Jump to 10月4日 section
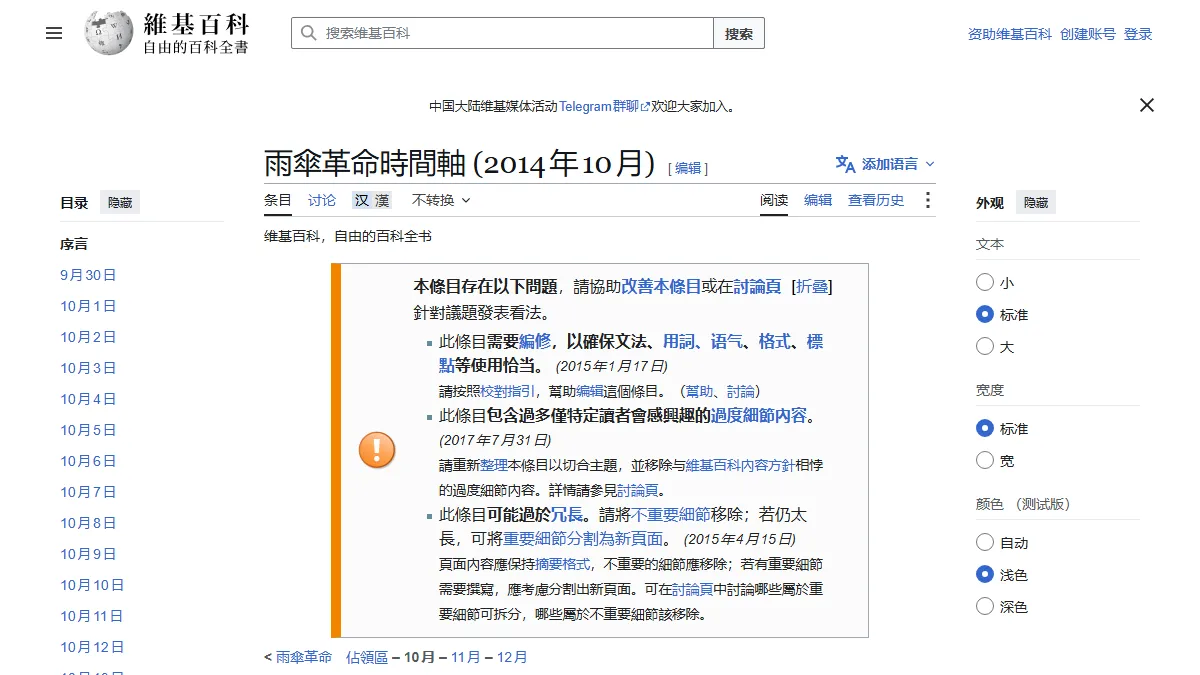This screenshot has height=675, width=1200. pos(88,399)
